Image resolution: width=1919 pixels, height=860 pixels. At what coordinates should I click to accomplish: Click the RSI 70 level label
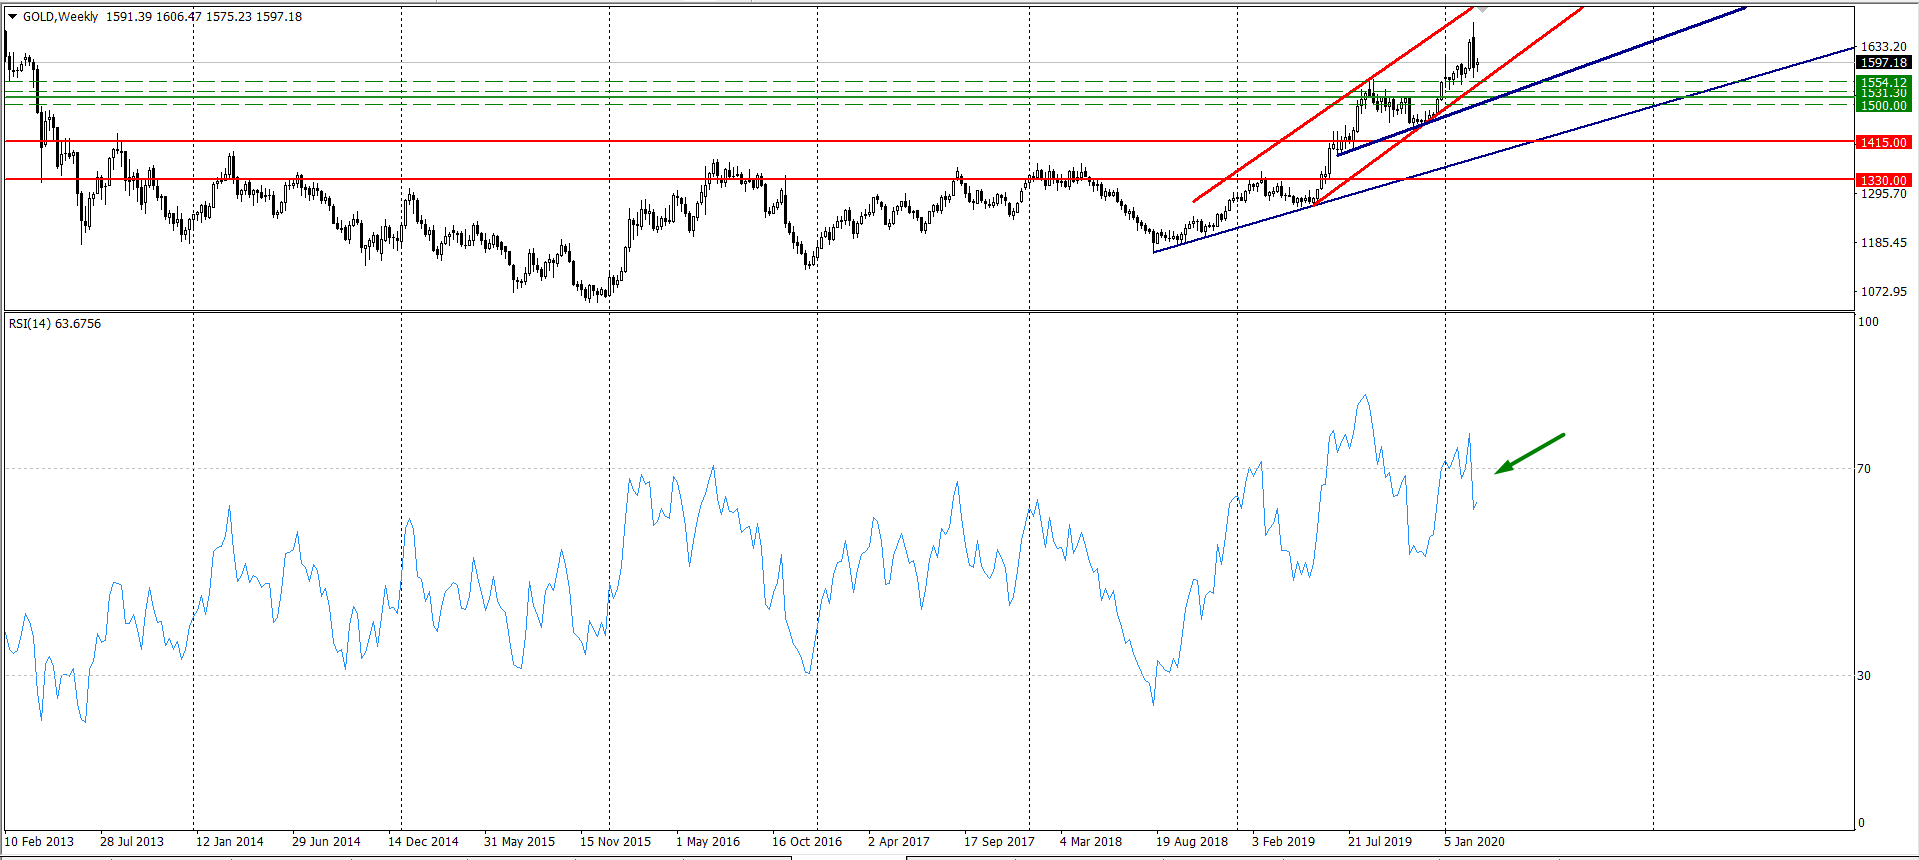1863,469
